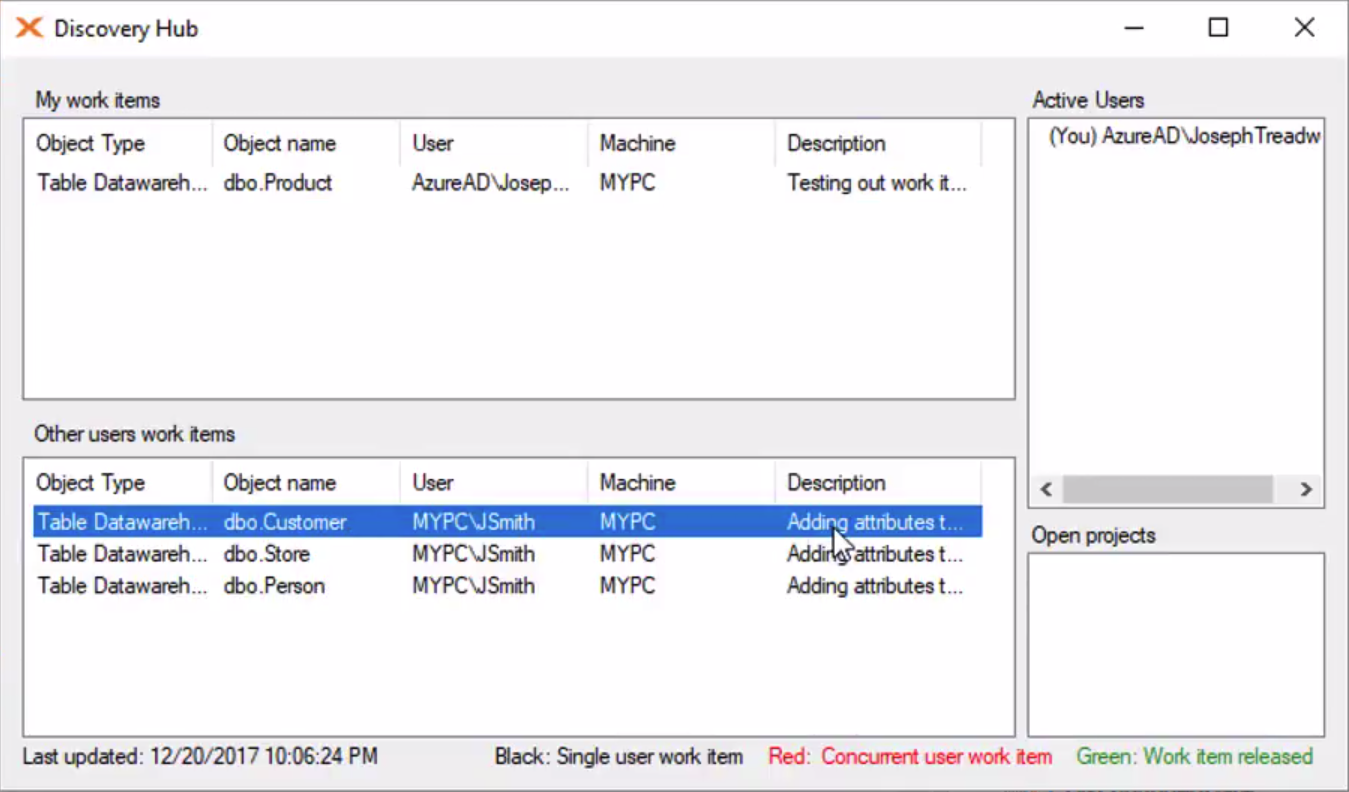Click Object Type header in Other users work items
Viewport: 1349px width, 792px height.
(118, 482)
